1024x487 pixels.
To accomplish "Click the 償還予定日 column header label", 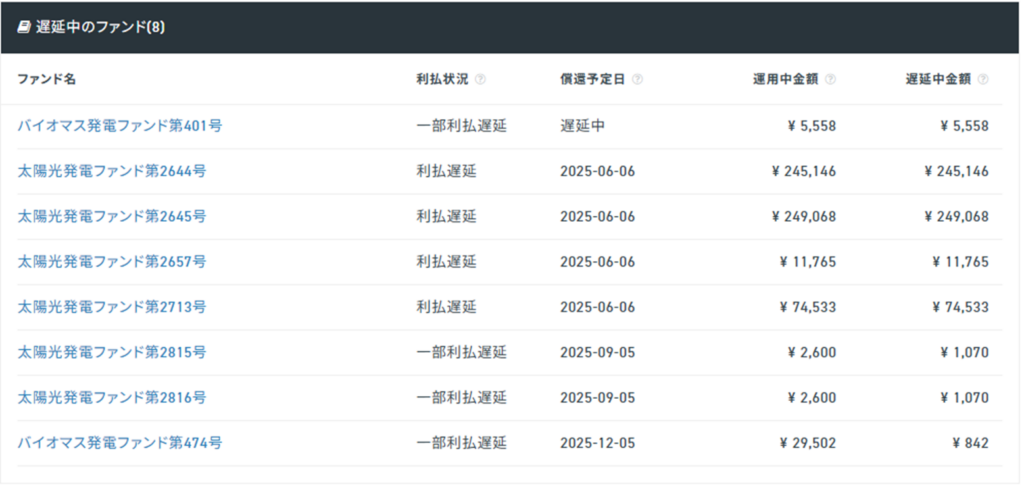I will pyautogui.click(x=592, y=80).
